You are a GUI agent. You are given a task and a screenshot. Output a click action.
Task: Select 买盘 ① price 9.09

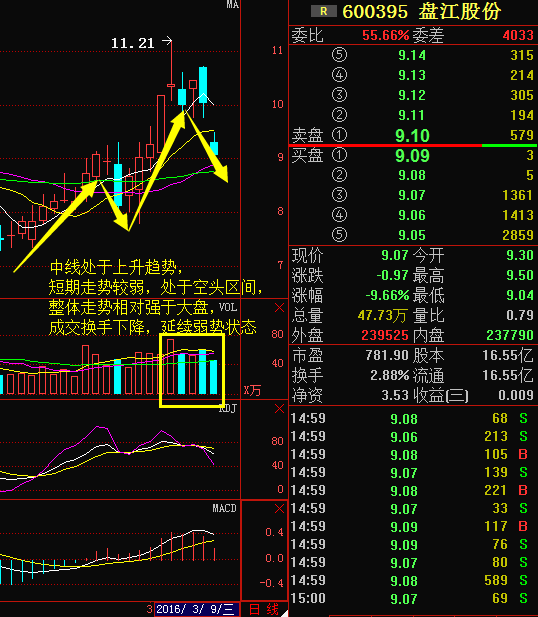412,156
